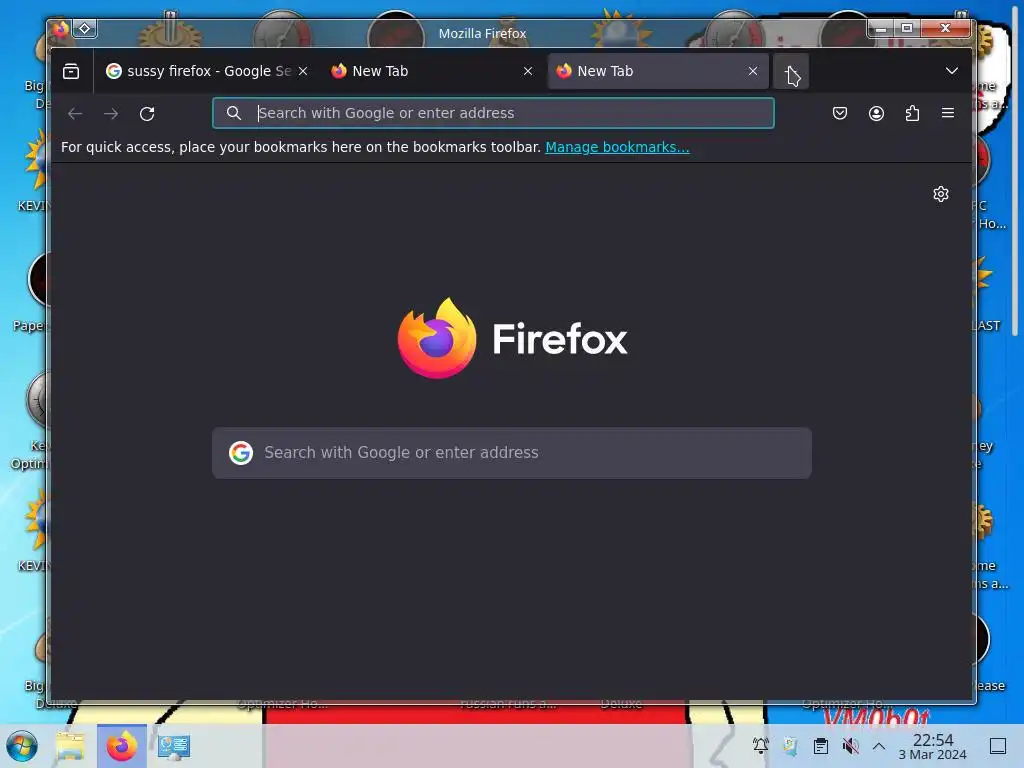Open notifications bell in system tray

tap(760, 746)
